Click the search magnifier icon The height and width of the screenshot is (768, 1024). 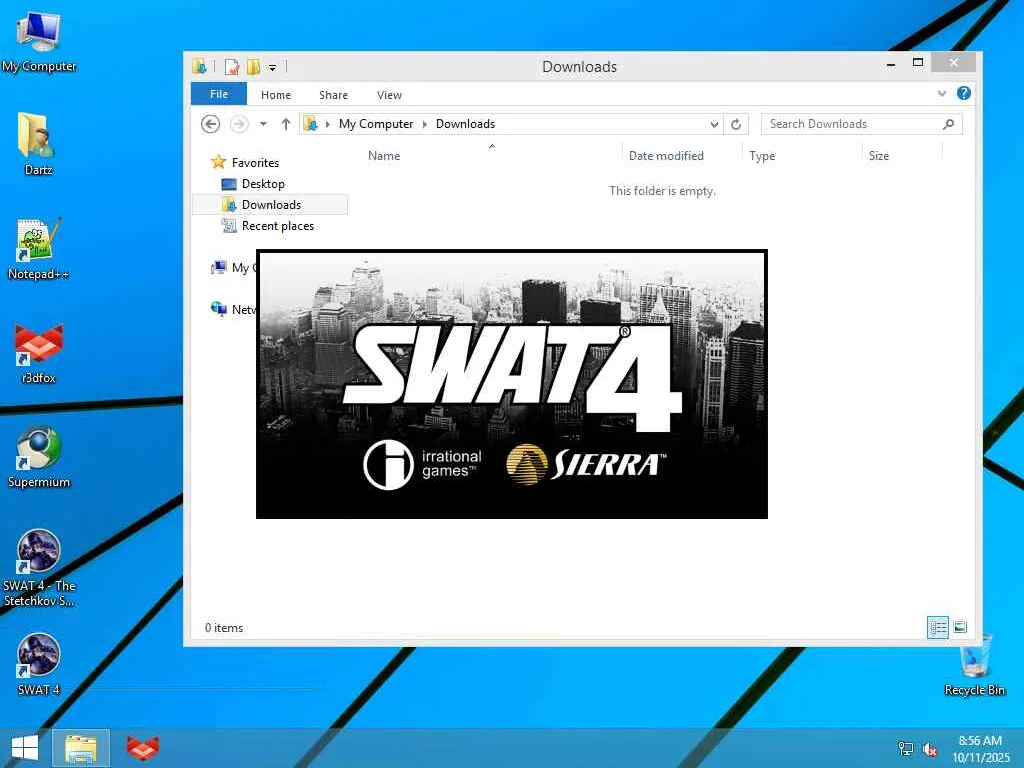click(948, 124)
